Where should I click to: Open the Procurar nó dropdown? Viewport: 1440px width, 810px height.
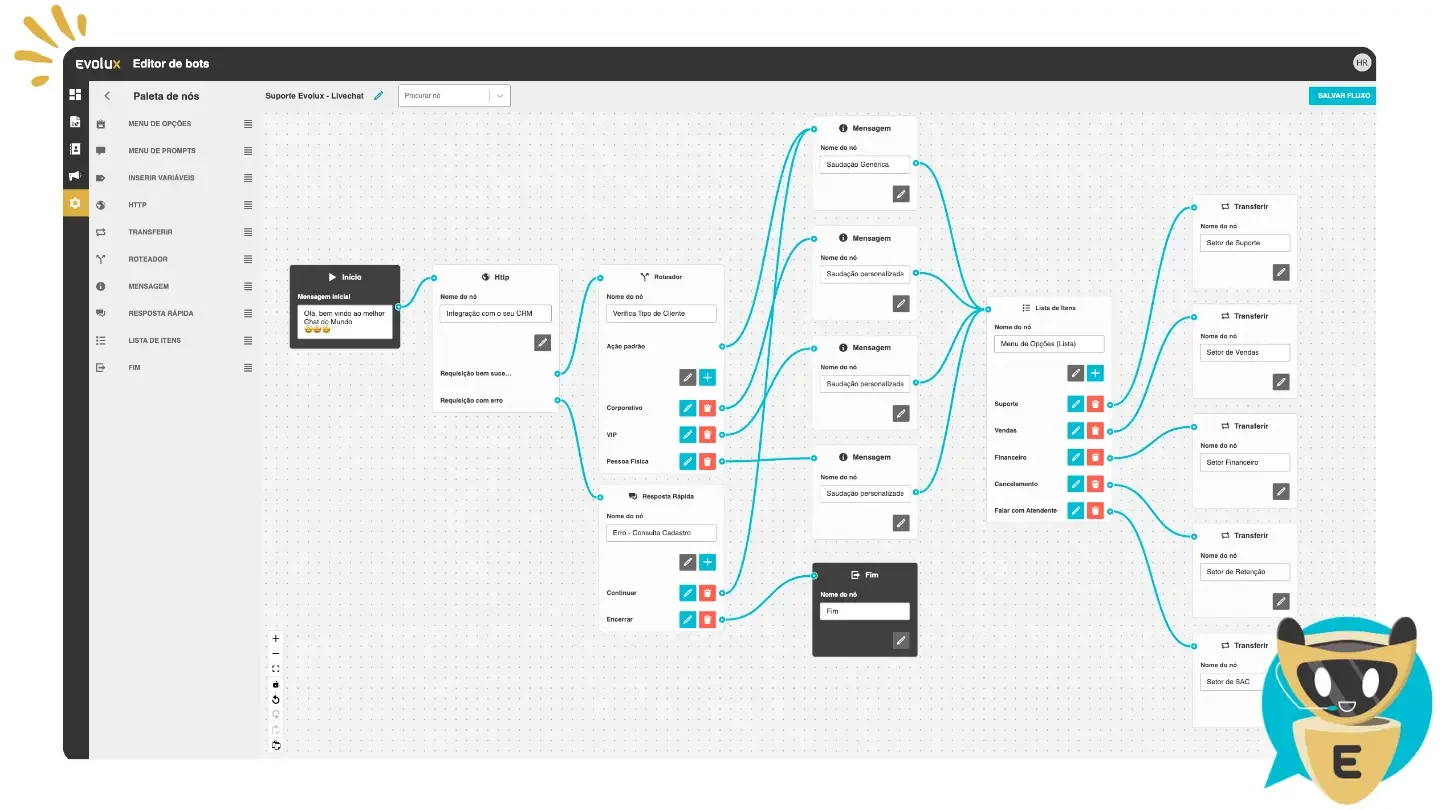tap(499, 96)
